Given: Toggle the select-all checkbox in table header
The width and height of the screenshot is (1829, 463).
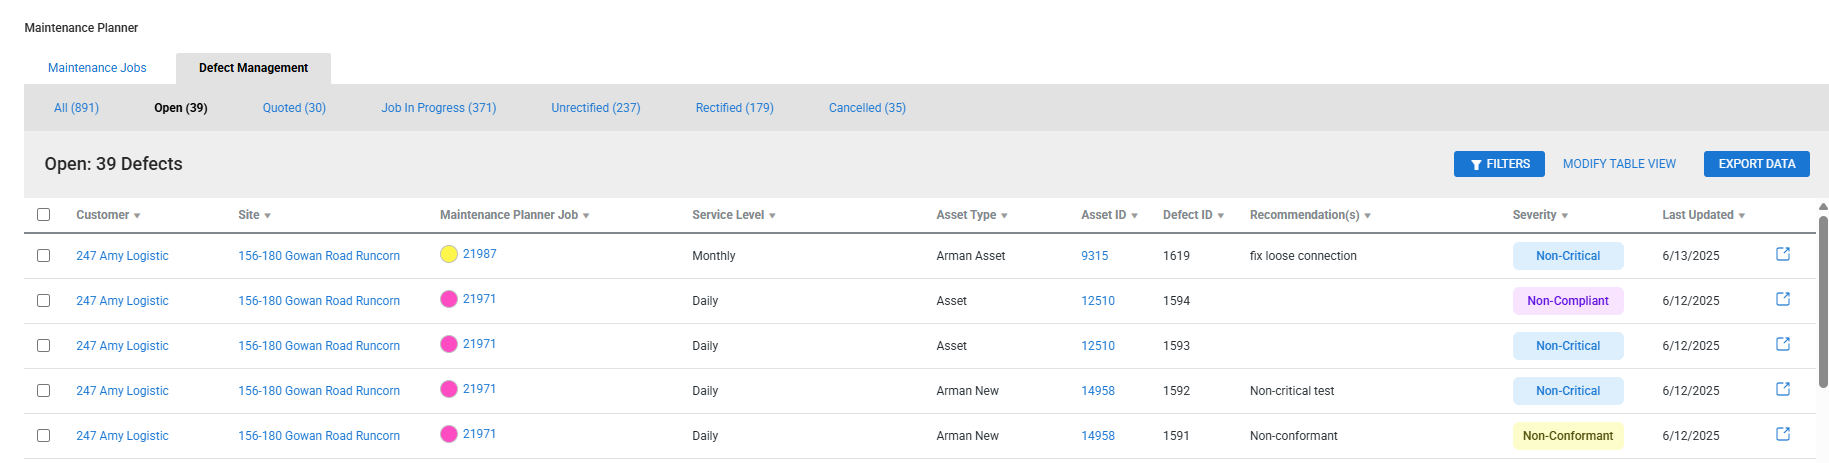Looking at the screenshot, I should point(43,215).
